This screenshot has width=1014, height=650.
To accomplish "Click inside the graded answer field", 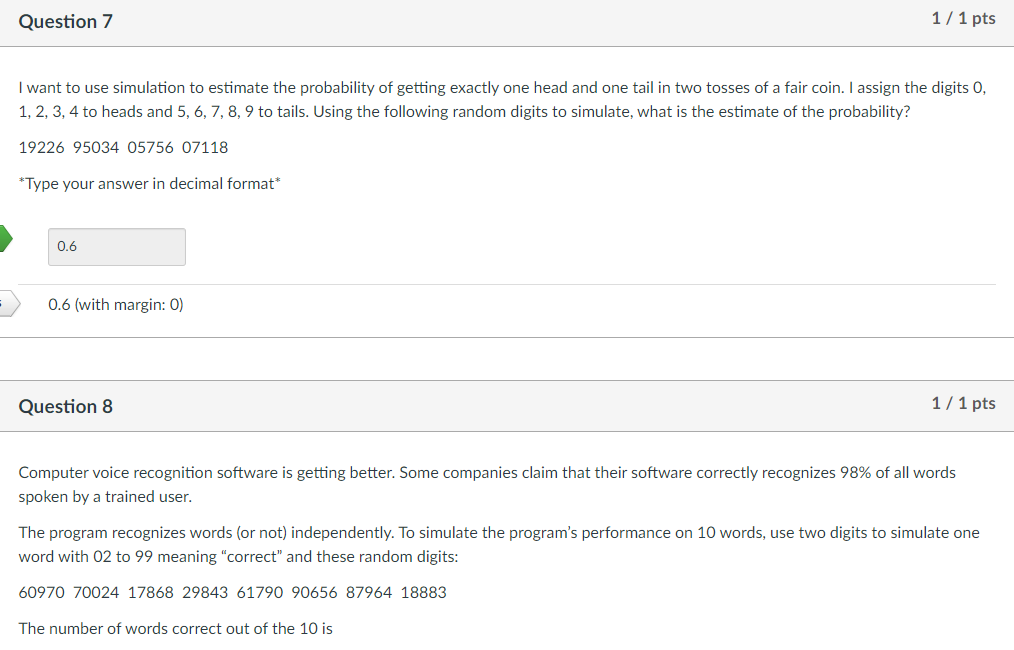I will pos(116,246).
